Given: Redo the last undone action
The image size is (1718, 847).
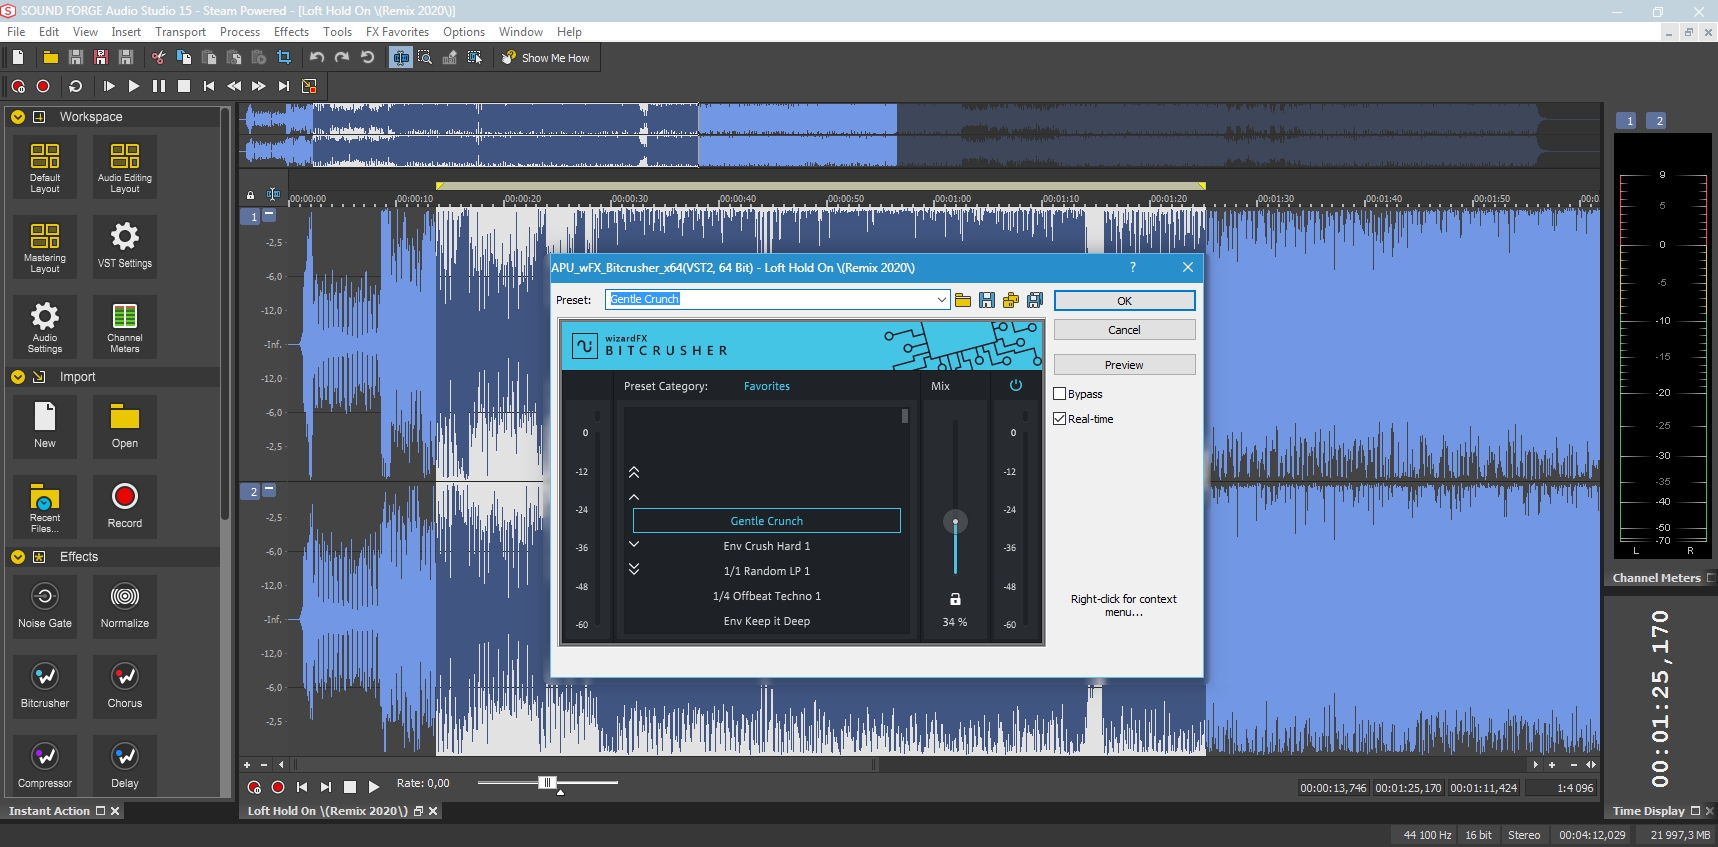Looking at the screenshot, I should [x=342, y=58].
